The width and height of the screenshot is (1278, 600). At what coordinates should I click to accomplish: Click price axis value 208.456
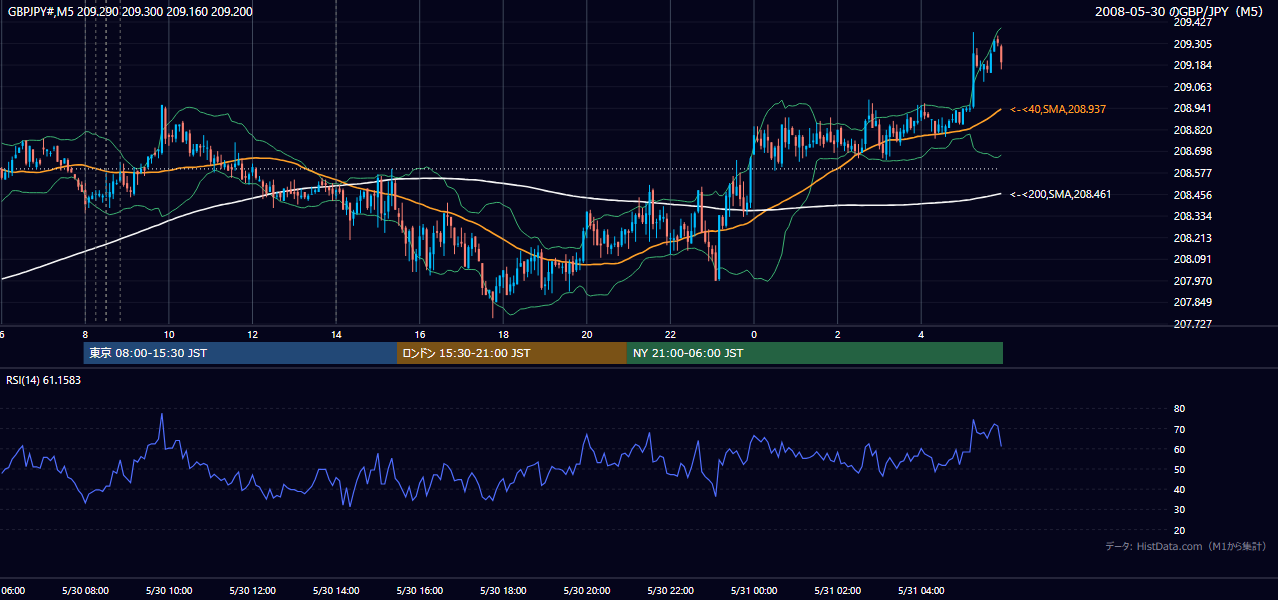pos(1192,195)
